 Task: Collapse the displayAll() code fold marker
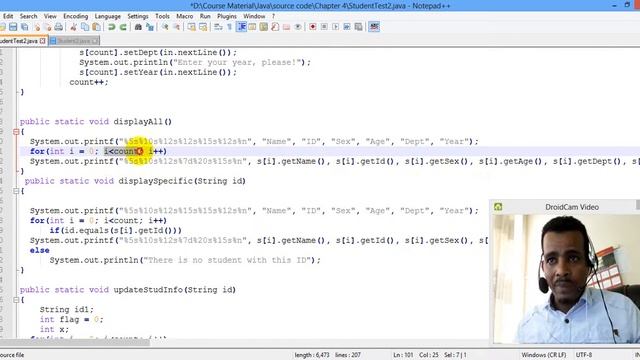pos(16,131)
